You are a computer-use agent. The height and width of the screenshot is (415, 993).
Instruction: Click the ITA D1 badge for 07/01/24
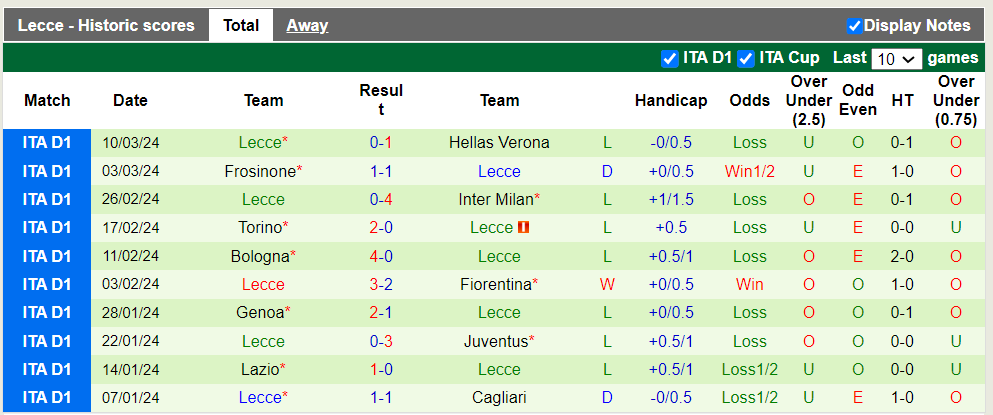coord(47,398)
